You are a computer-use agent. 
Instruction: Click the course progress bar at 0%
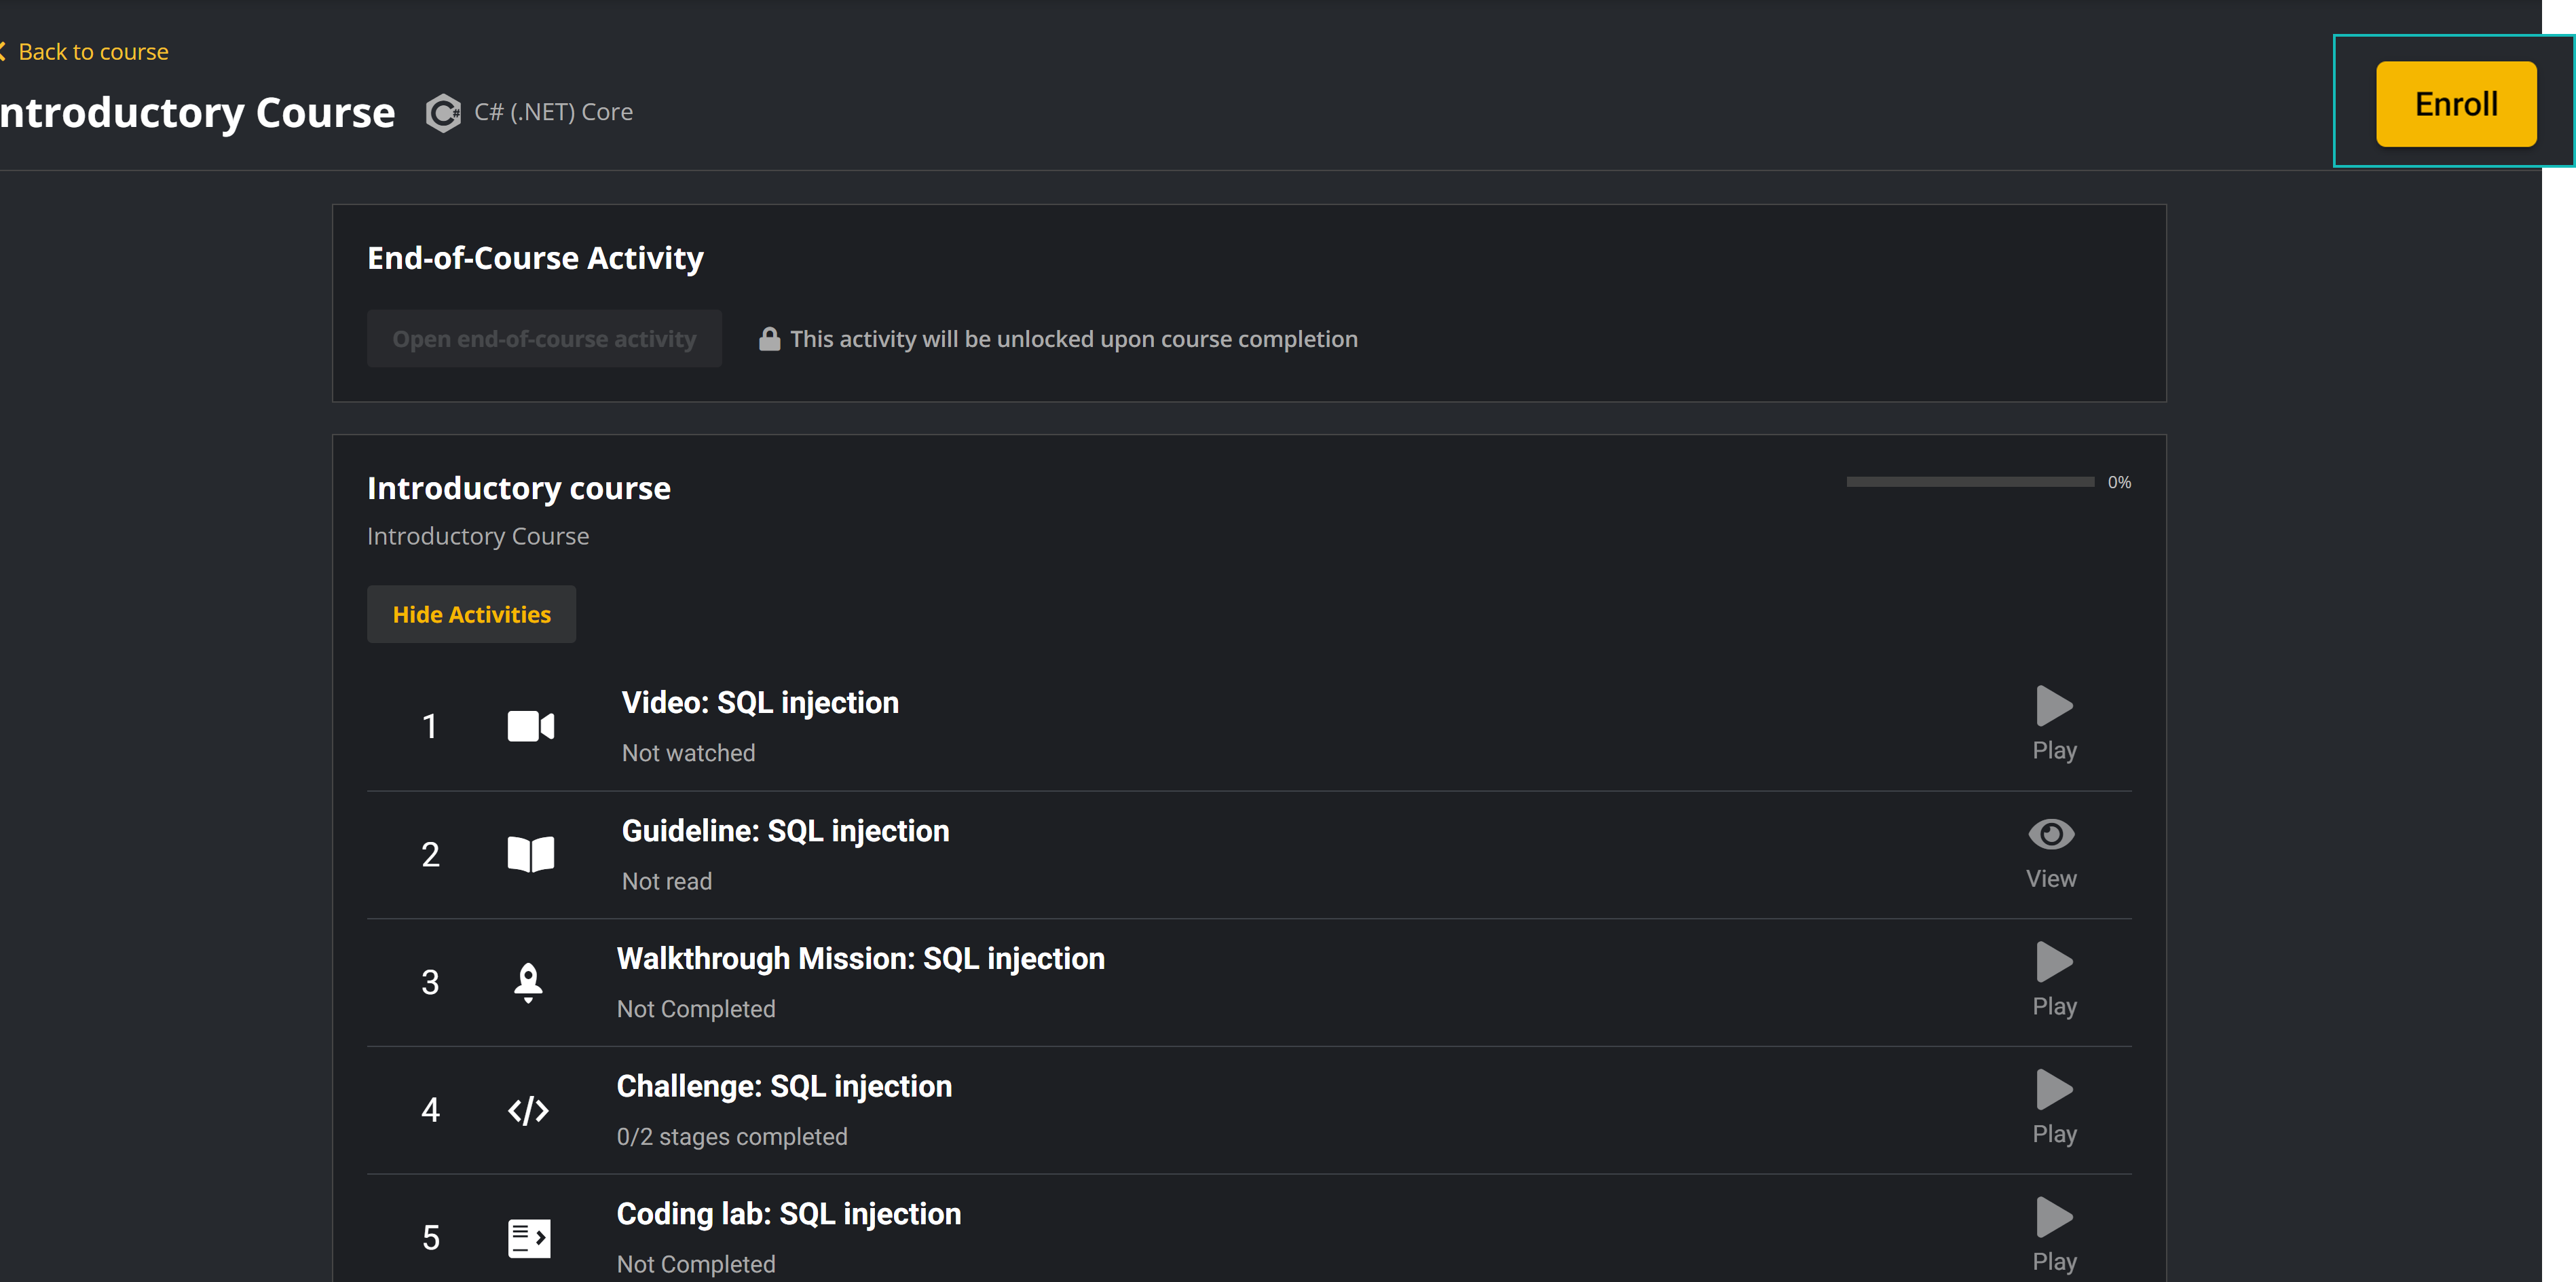coord(1969,482)
